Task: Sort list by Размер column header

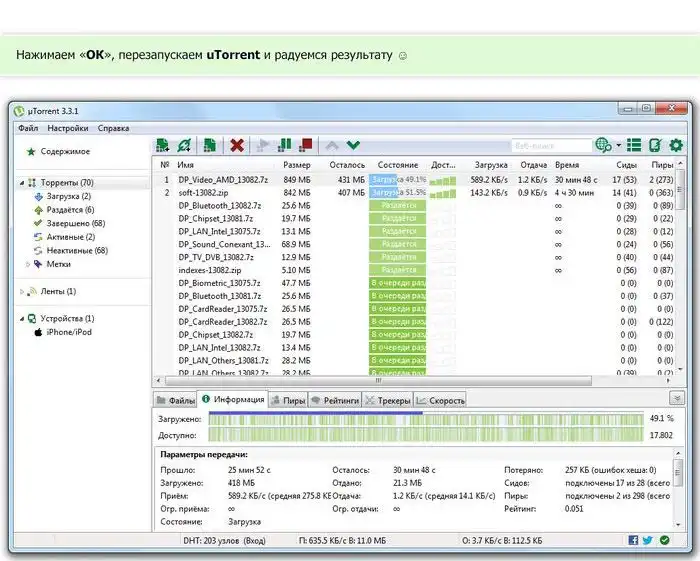Action: pyautogui.click(x=296, y=164)
